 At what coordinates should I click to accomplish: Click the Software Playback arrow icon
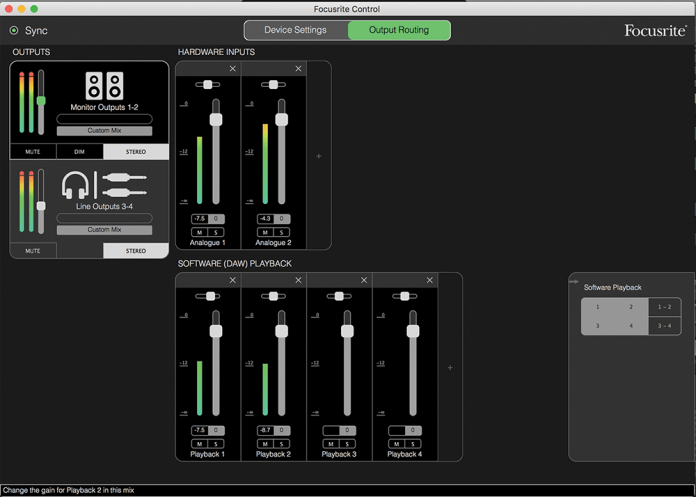(574, 282)
